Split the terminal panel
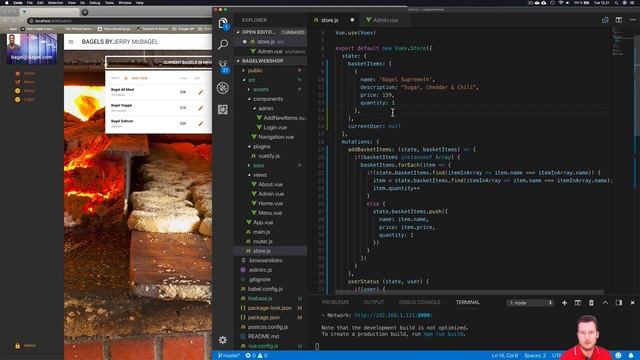 tap(578, 303)
